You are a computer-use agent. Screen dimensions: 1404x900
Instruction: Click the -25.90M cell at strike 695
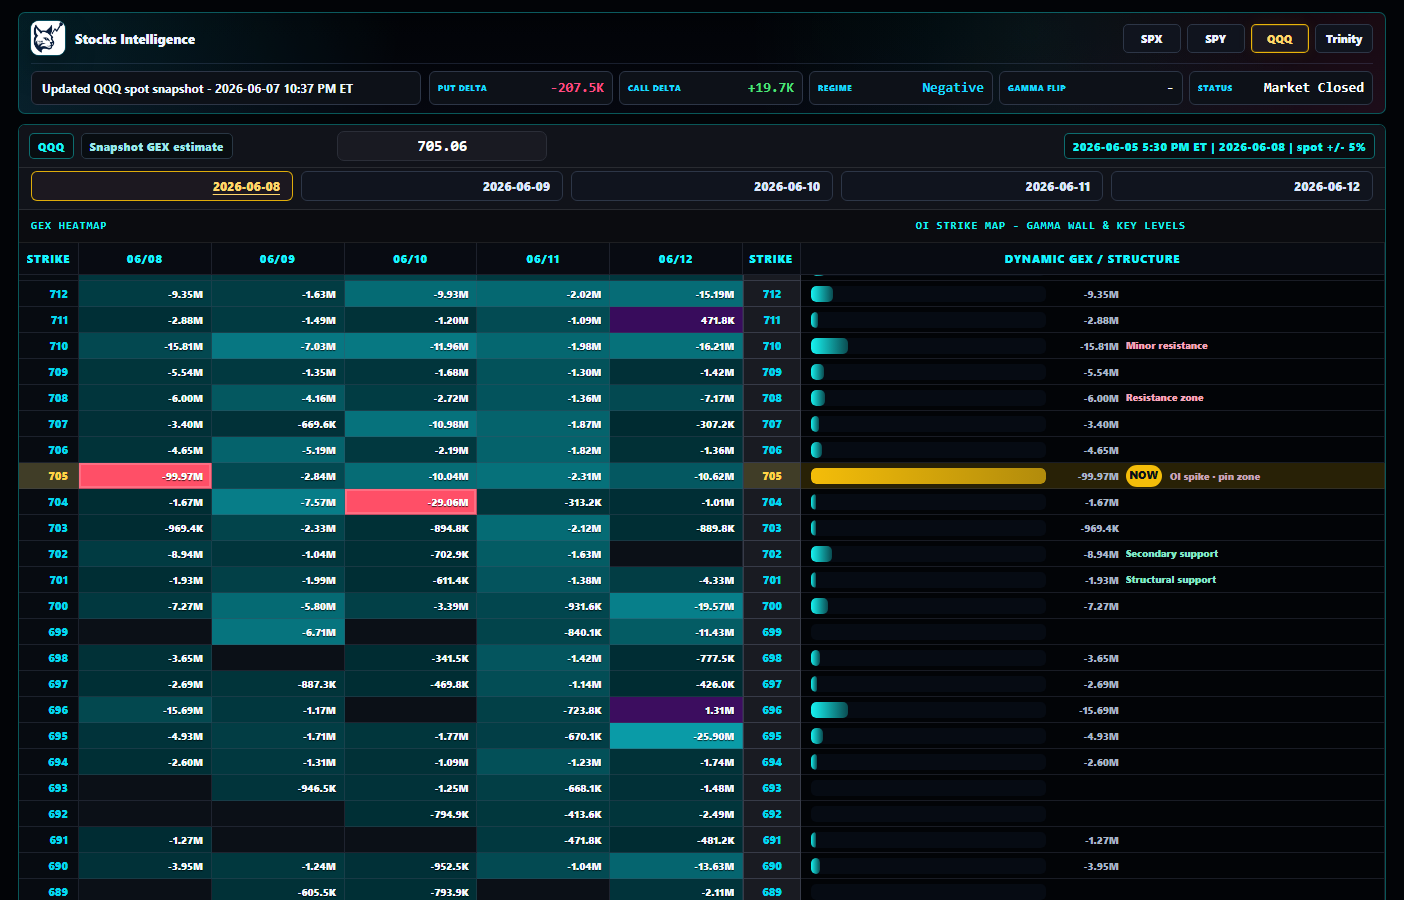coord(676,736)
